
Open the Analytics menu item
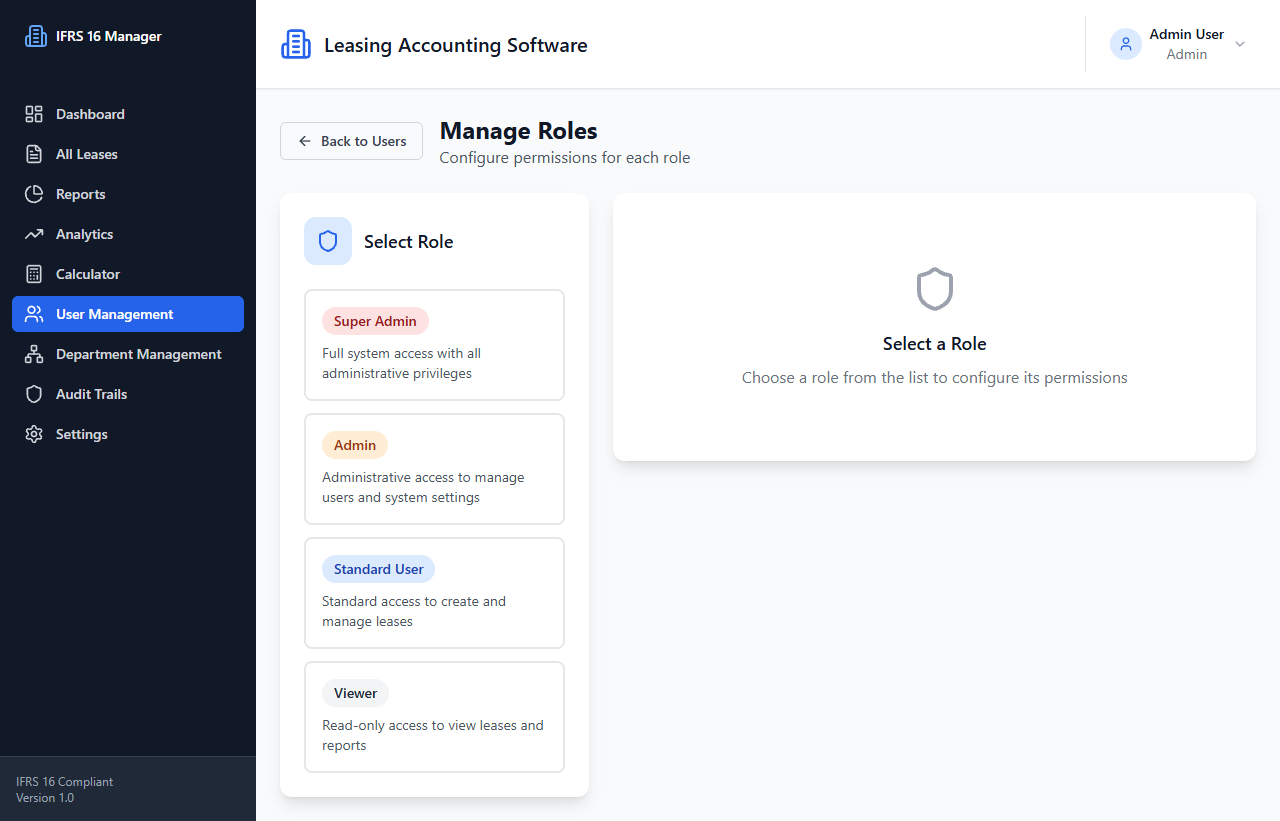[x=128, y=234]
